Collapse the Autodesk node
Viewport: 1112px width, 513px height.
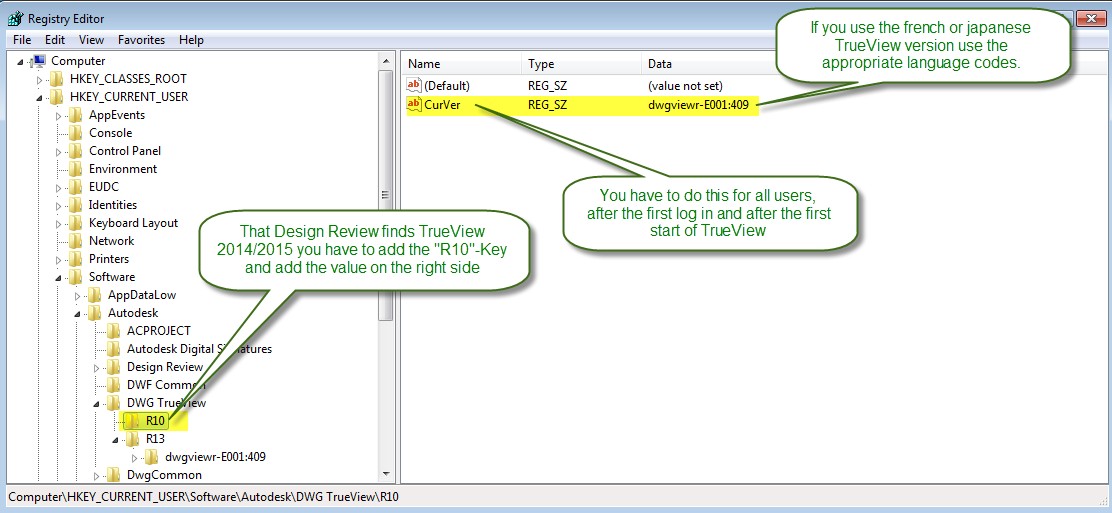pos(78,313)
